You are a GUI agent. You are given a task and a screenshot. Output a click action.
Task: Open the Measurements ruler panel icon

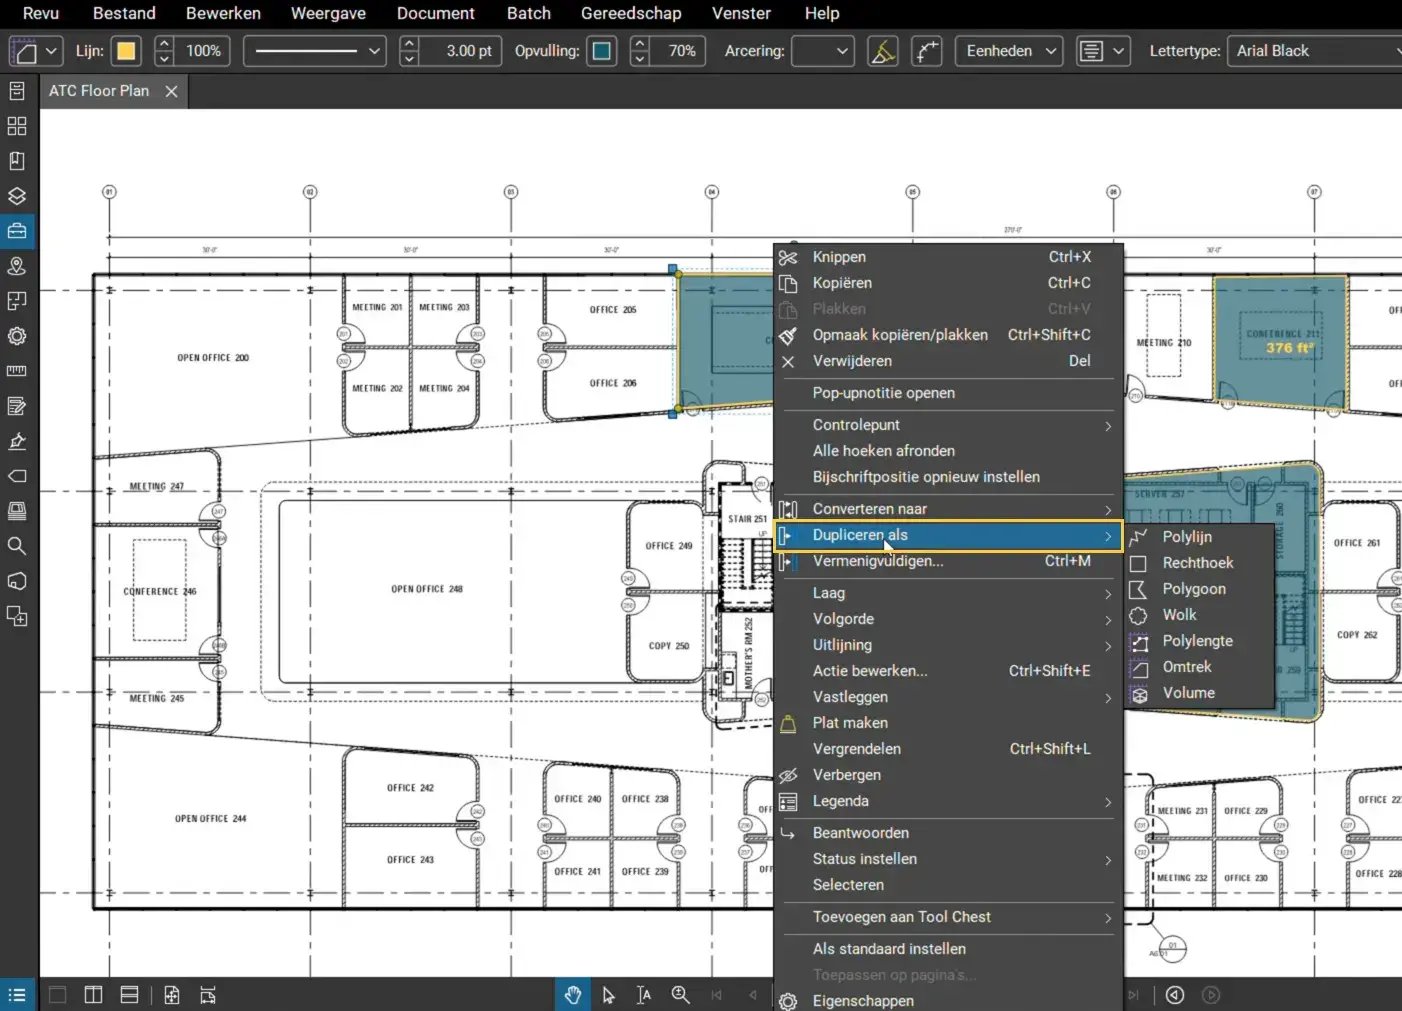coord(17,371)
